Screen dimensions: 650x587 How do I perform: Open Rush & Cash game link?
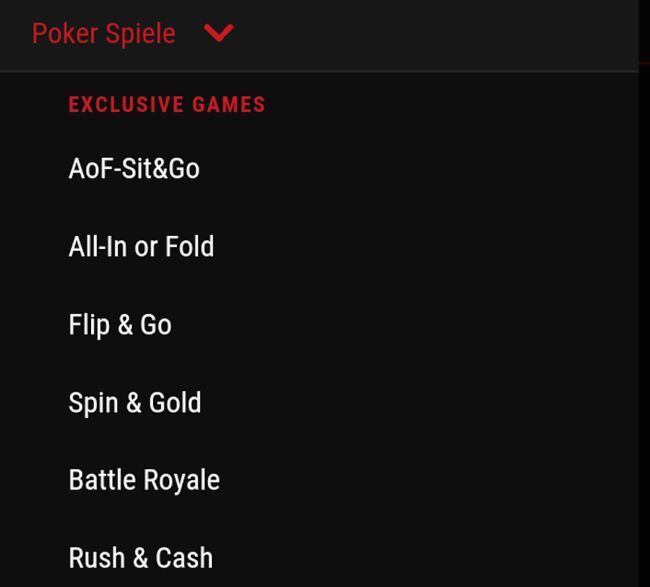click(141, 557)
